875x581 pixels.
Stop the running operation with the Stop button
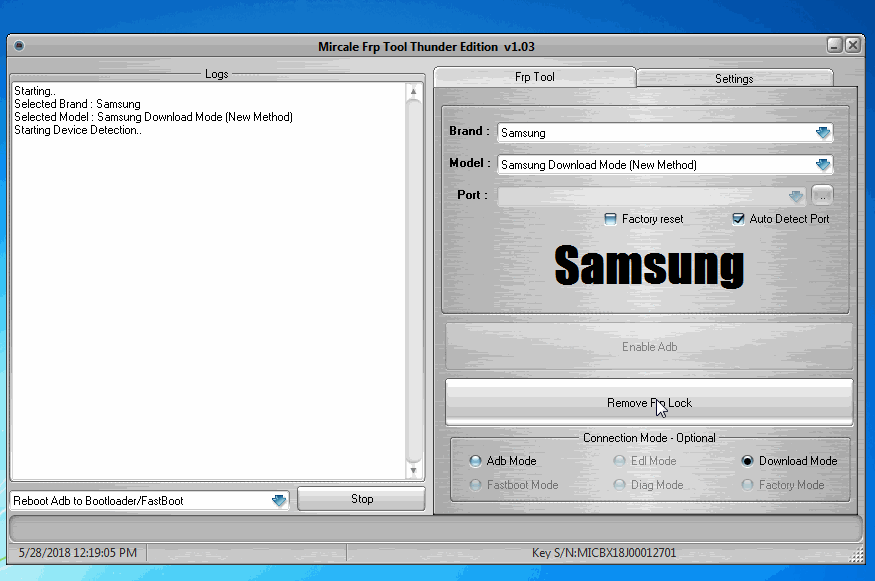point(362,499)
